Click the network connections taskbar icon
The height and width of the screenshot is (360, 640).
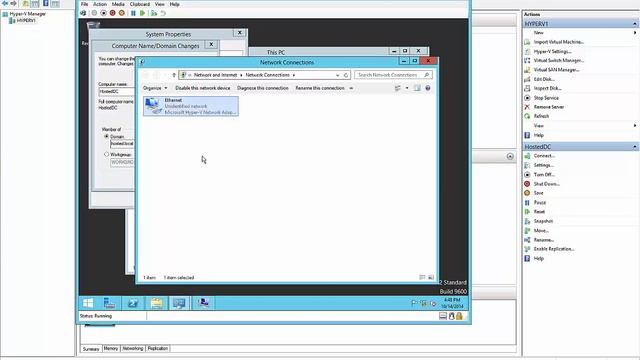[x=203, y=303]
